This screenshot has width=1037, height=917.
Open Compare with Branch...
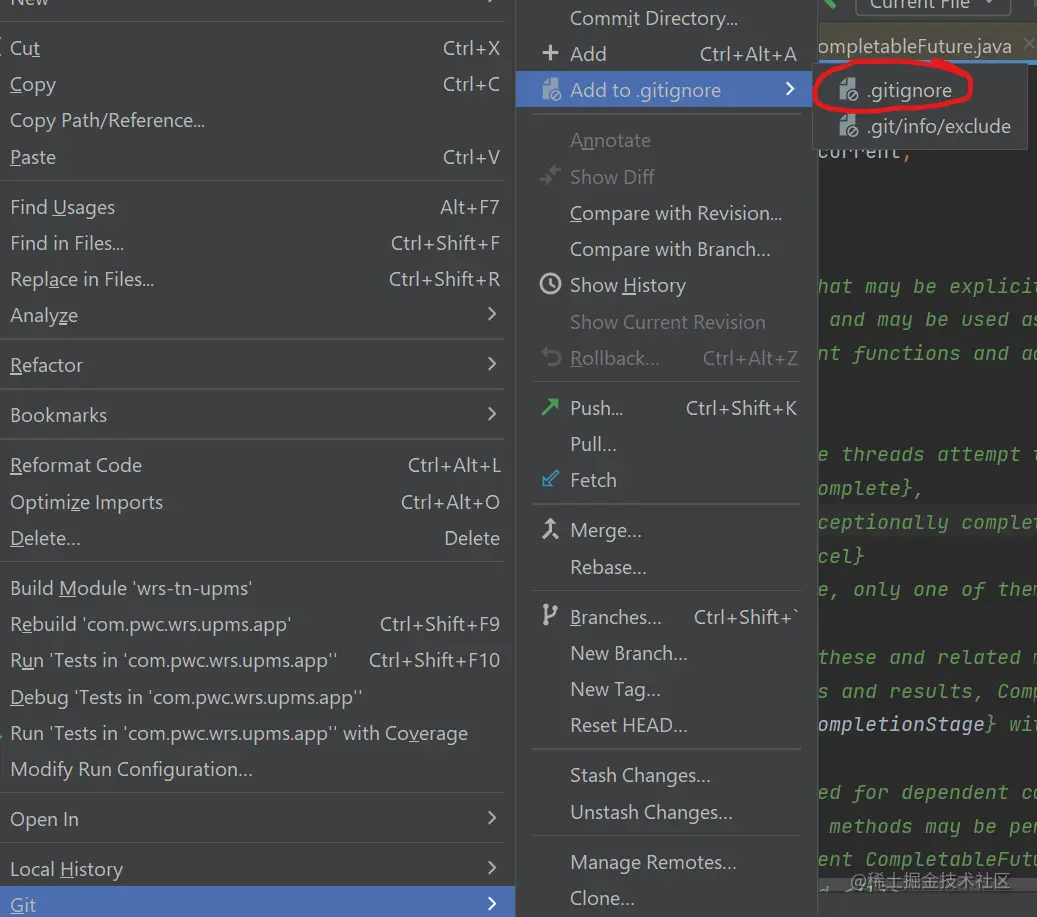pyautogui.click(x=667, y=249)
